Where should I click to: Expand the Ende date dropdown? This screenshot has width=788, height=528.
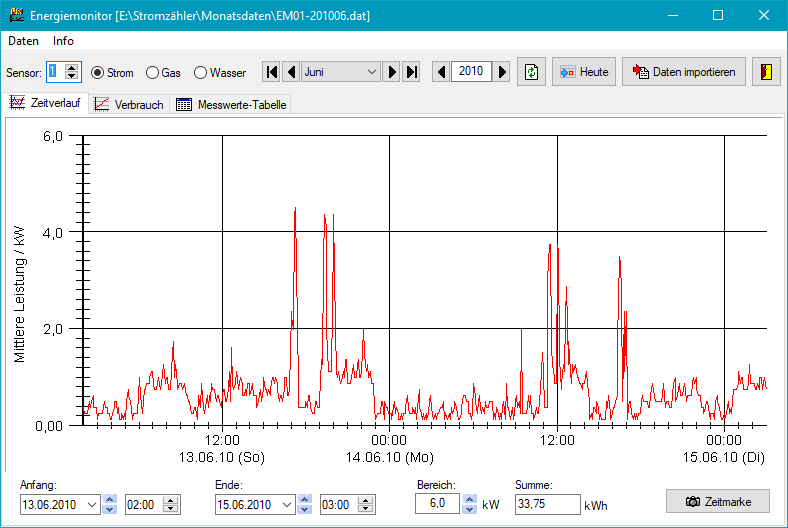click(288, 505)
